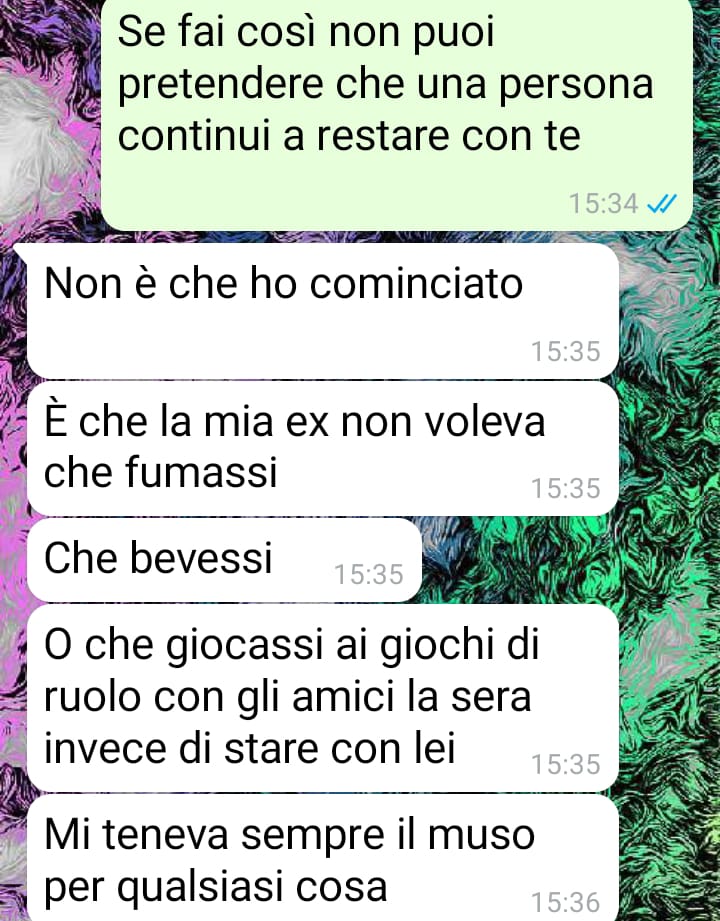Tap timestamp next to 'che fumassi'

(566, 488)
